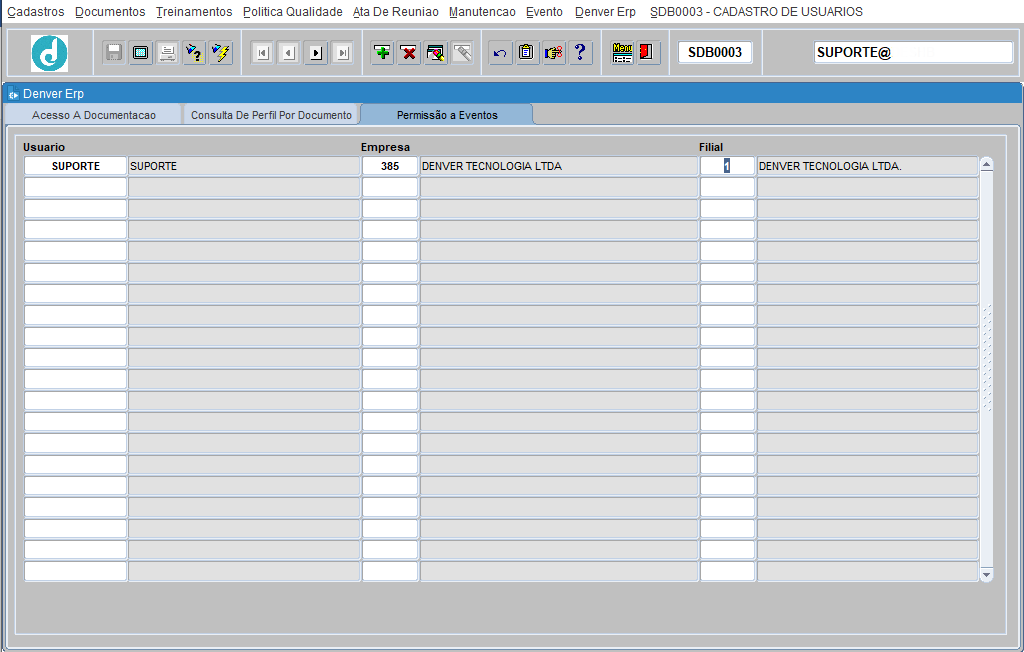Open the Cadastros menu
This screenshot has width=1024, height=652.
tap(36, 12)
